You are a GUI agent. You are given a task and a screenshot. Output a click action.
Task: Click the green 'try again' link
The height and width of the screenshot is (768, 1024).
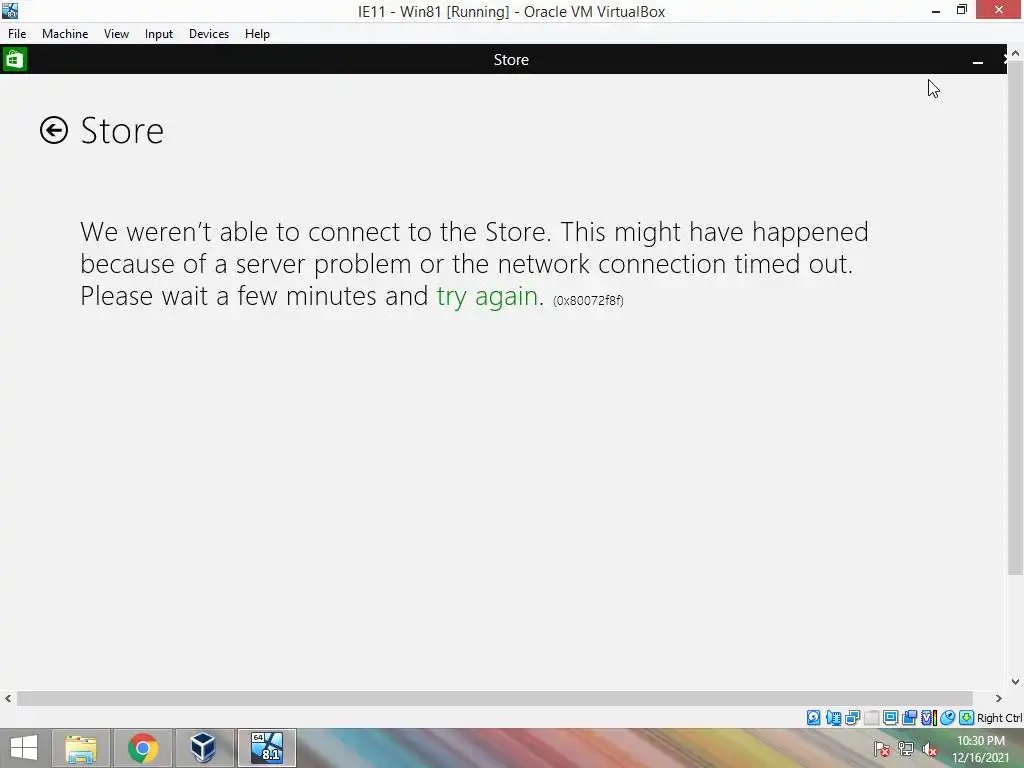(487, 296)
